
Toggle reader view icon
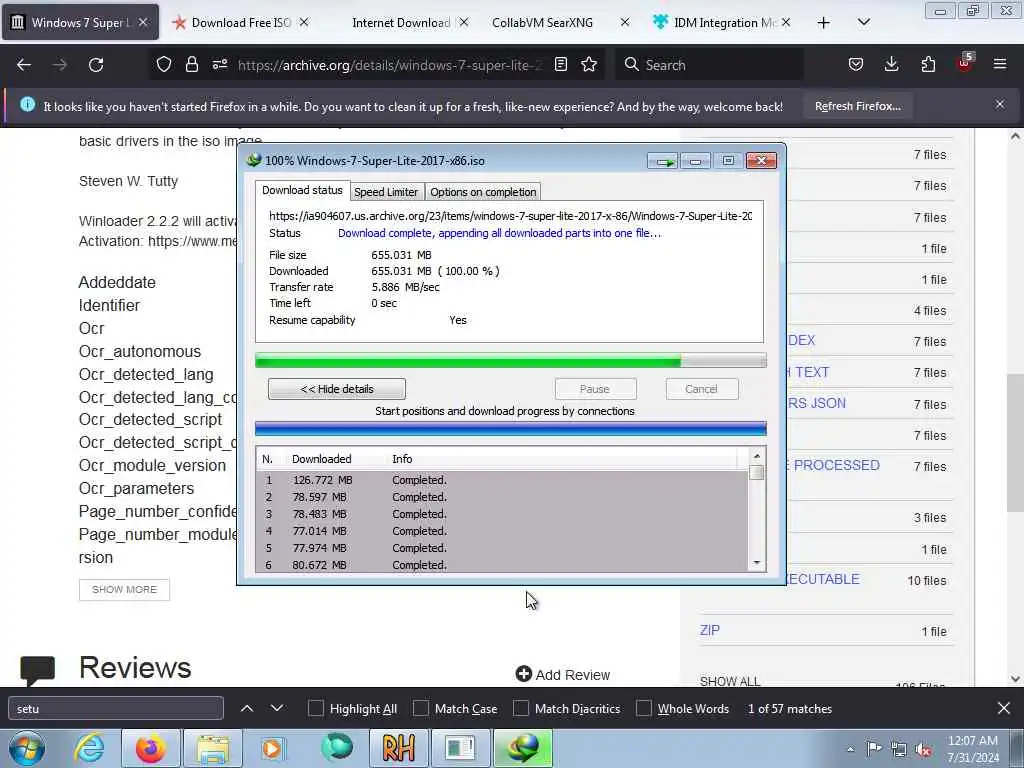560,64
